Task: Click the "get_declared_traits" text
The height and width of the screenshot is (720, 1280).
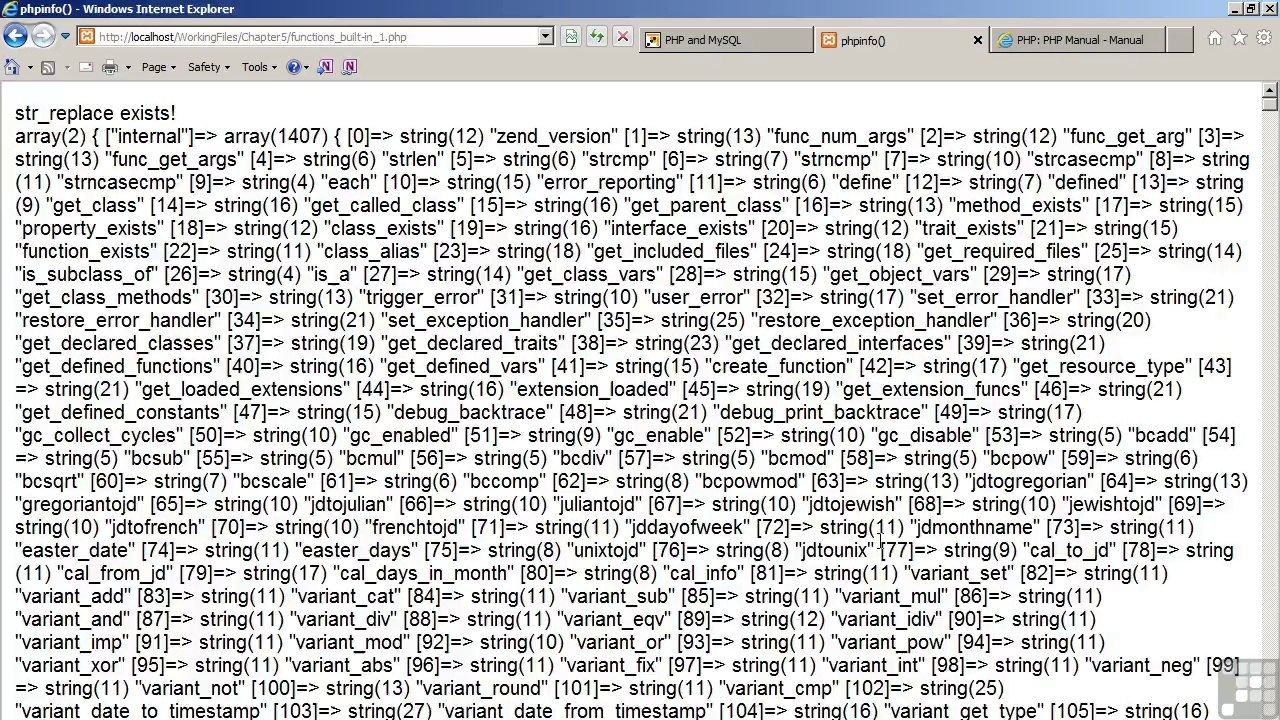Action: [x=475, y=343]
